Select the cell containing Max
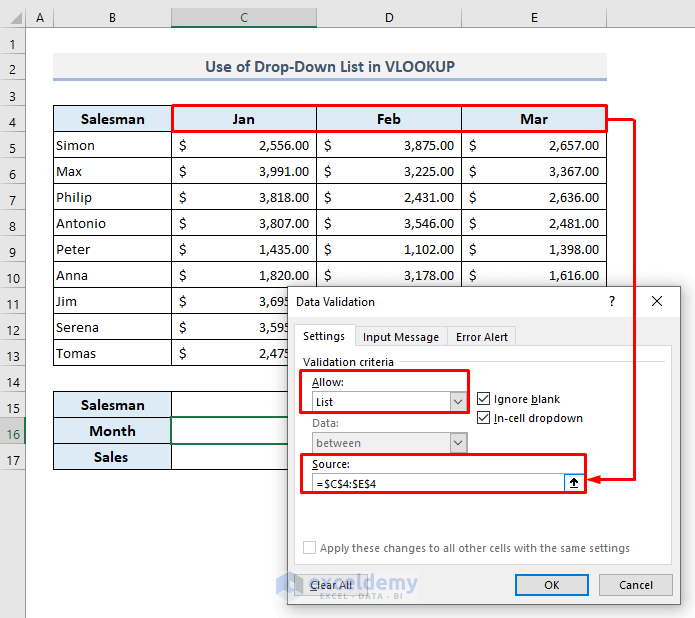 click(x=113, y=171)
